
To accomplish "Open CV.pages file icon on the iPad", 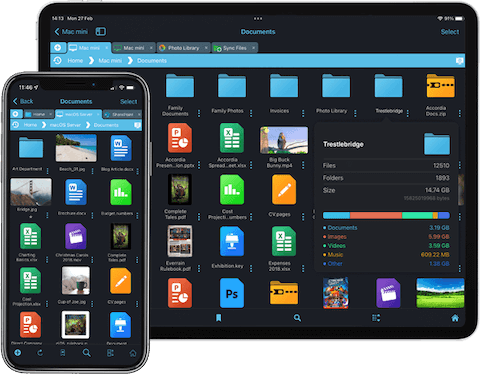I will 284,190.
